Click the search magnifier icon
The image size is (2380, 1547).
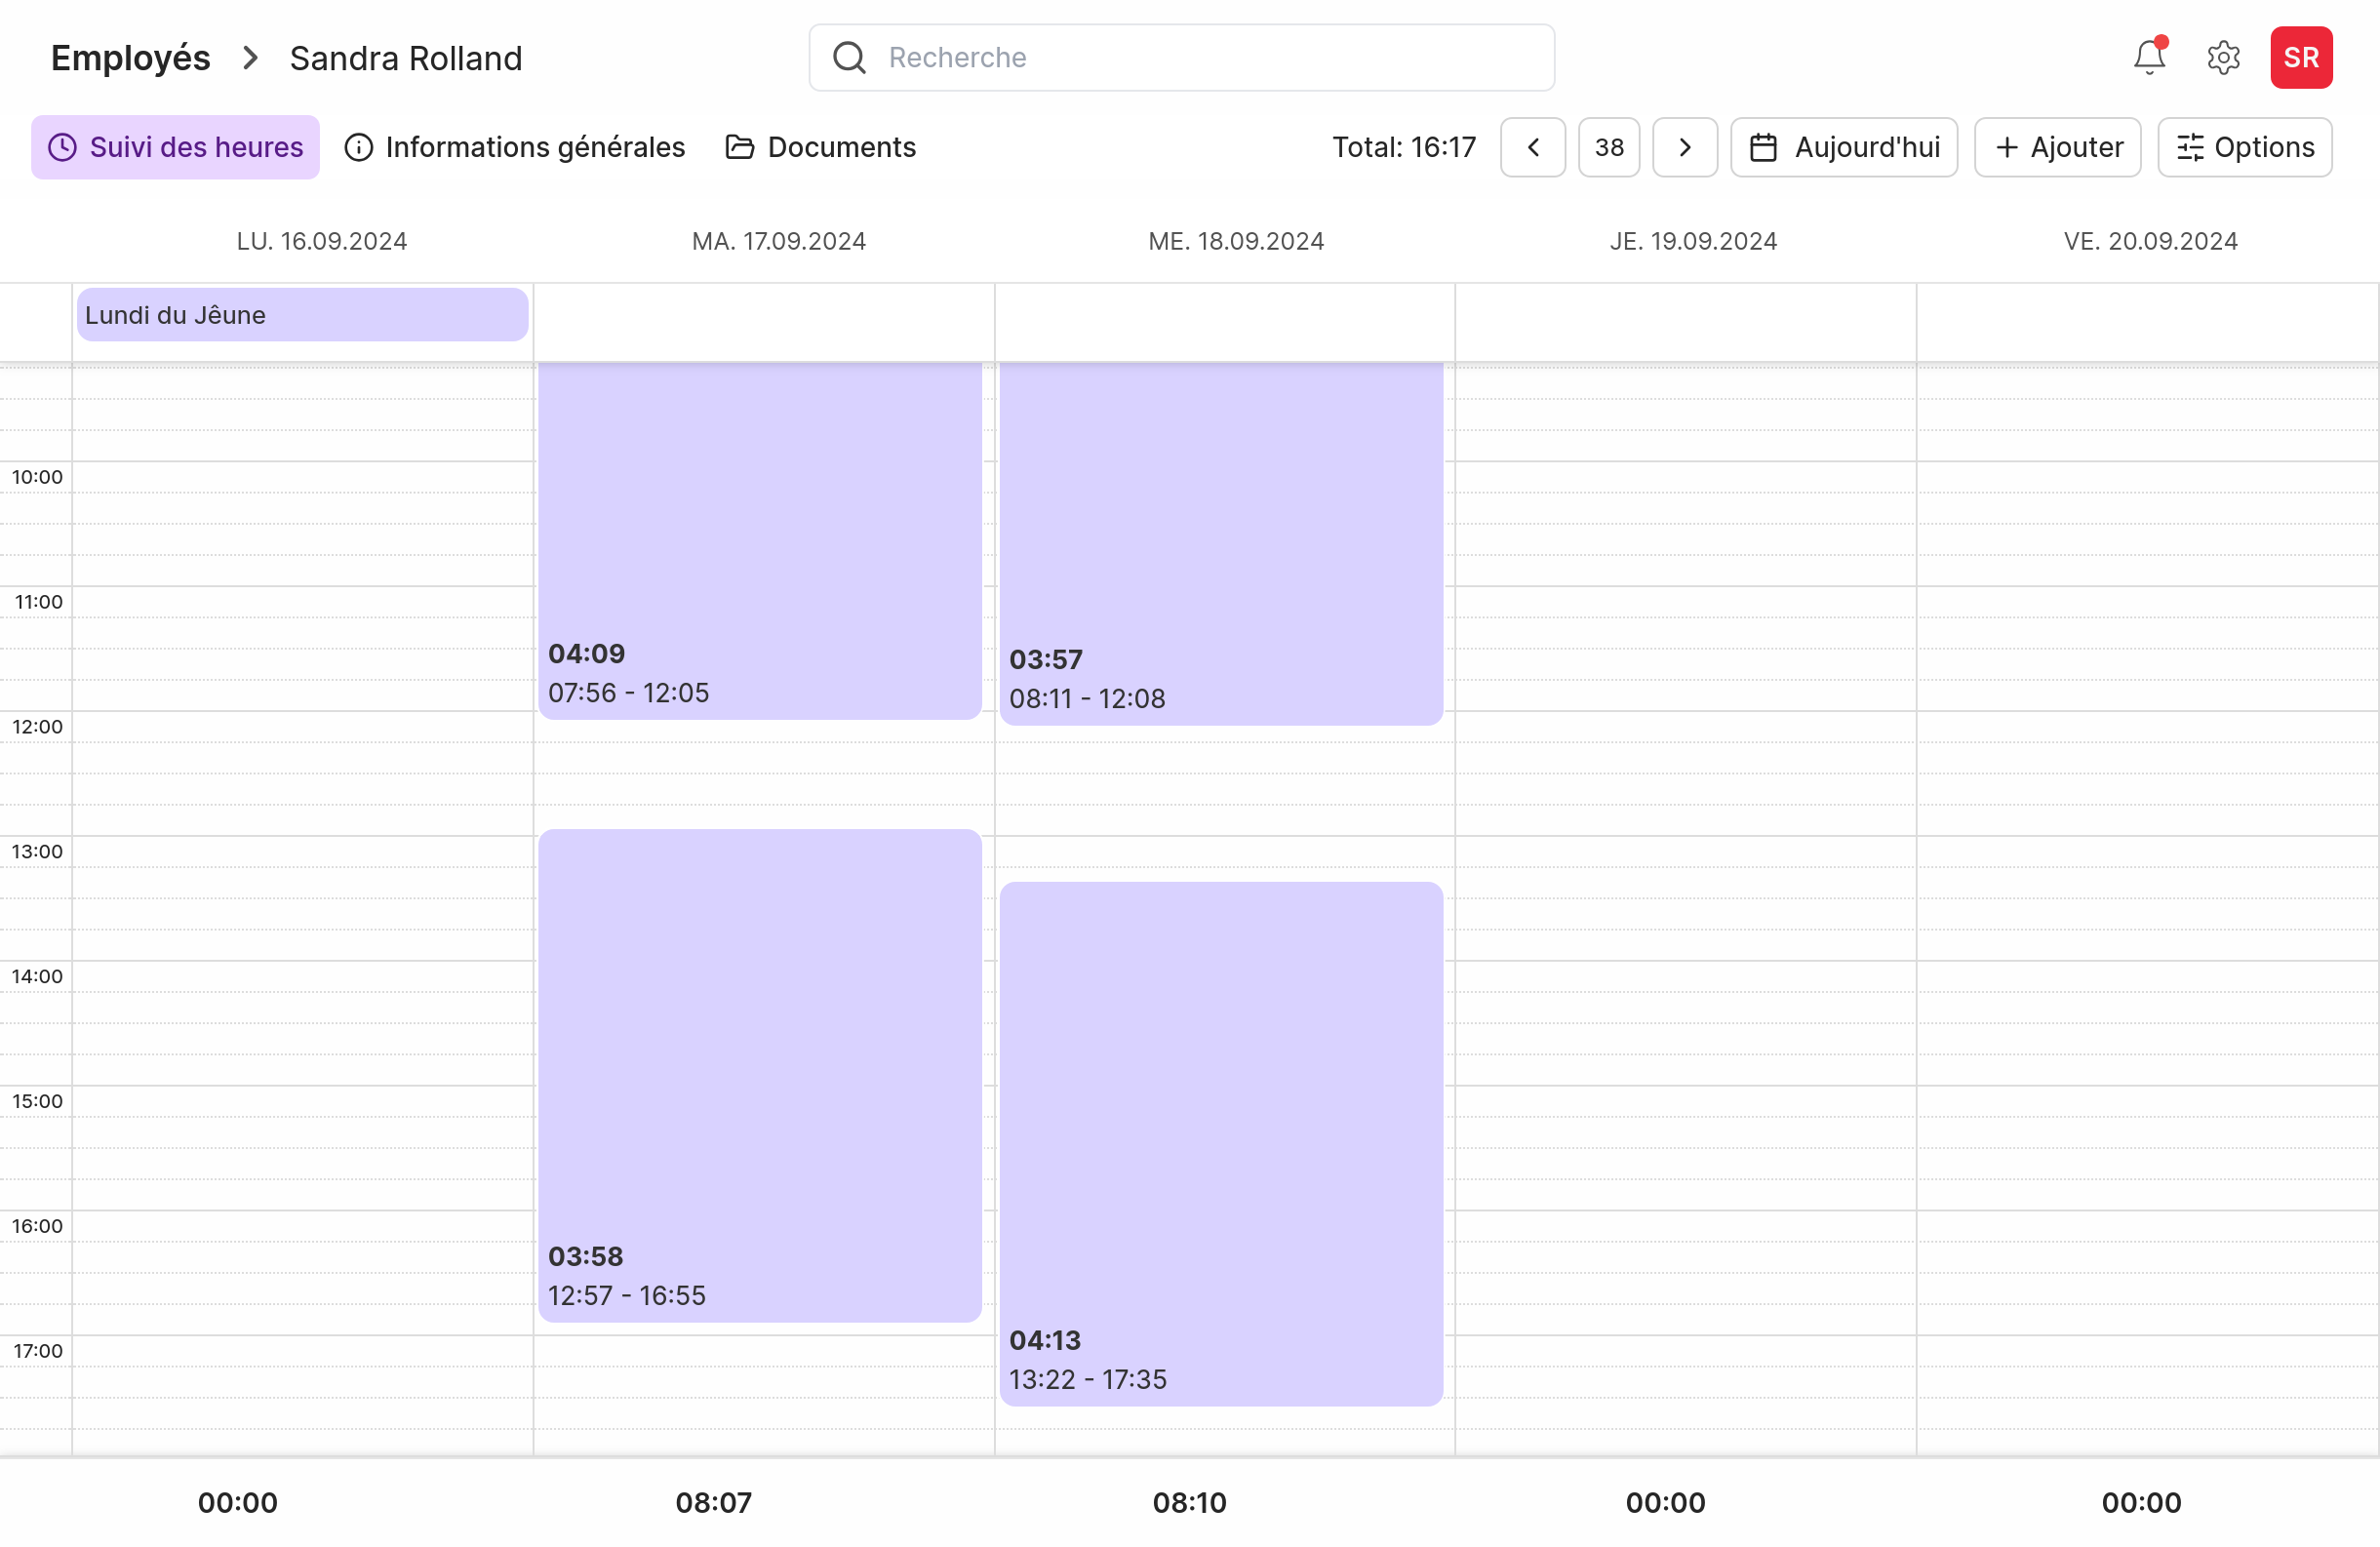coord(848,57)
